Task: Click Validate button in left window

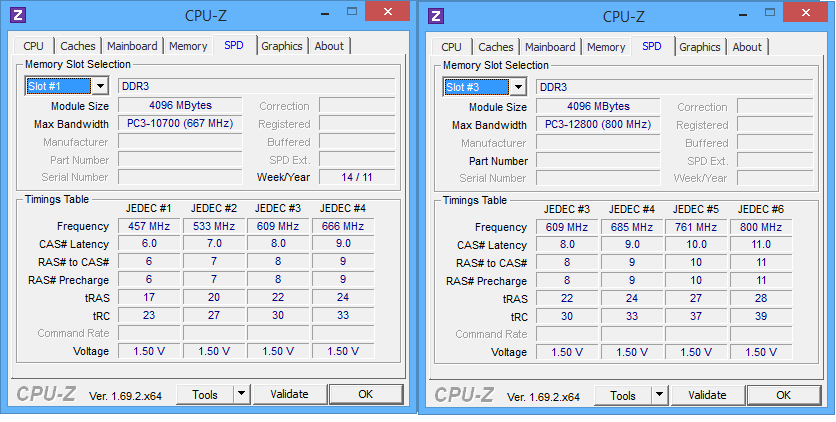Action: tap(290, 394)
